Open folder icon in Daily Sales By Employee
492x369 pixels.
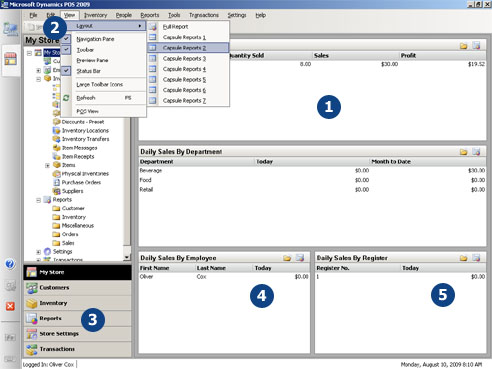(287, 258)
